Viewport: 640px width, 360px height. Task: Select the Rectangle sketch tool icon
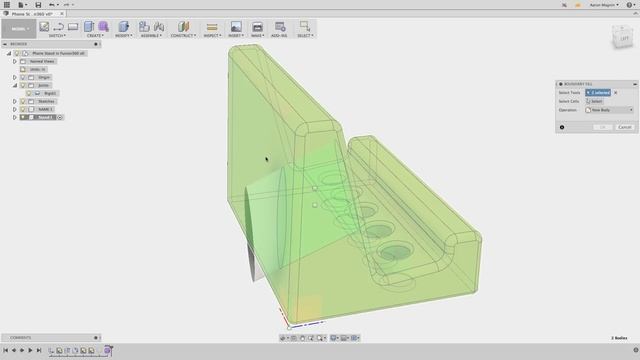tap(73, 27)
